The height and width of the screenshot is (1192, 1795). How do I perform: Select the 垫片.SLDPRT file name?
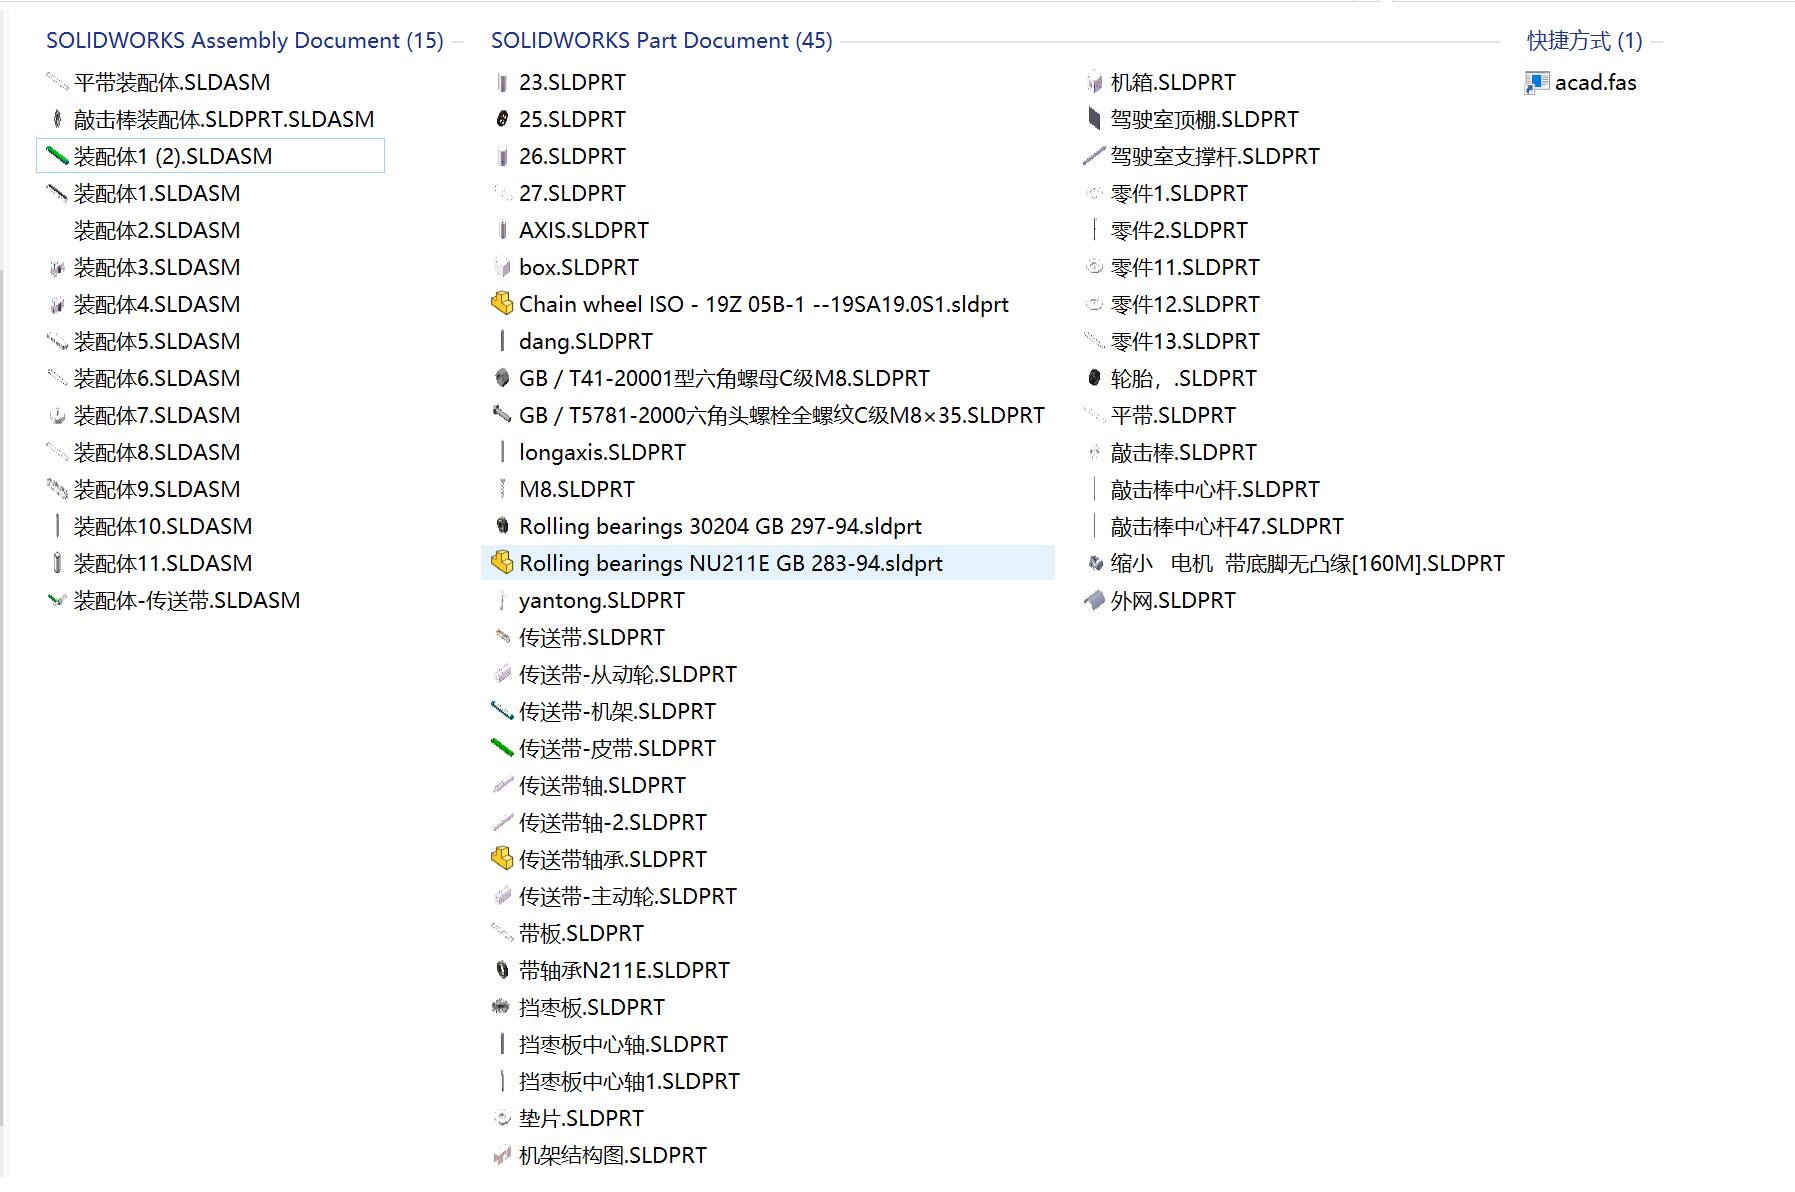(582, 1118)
